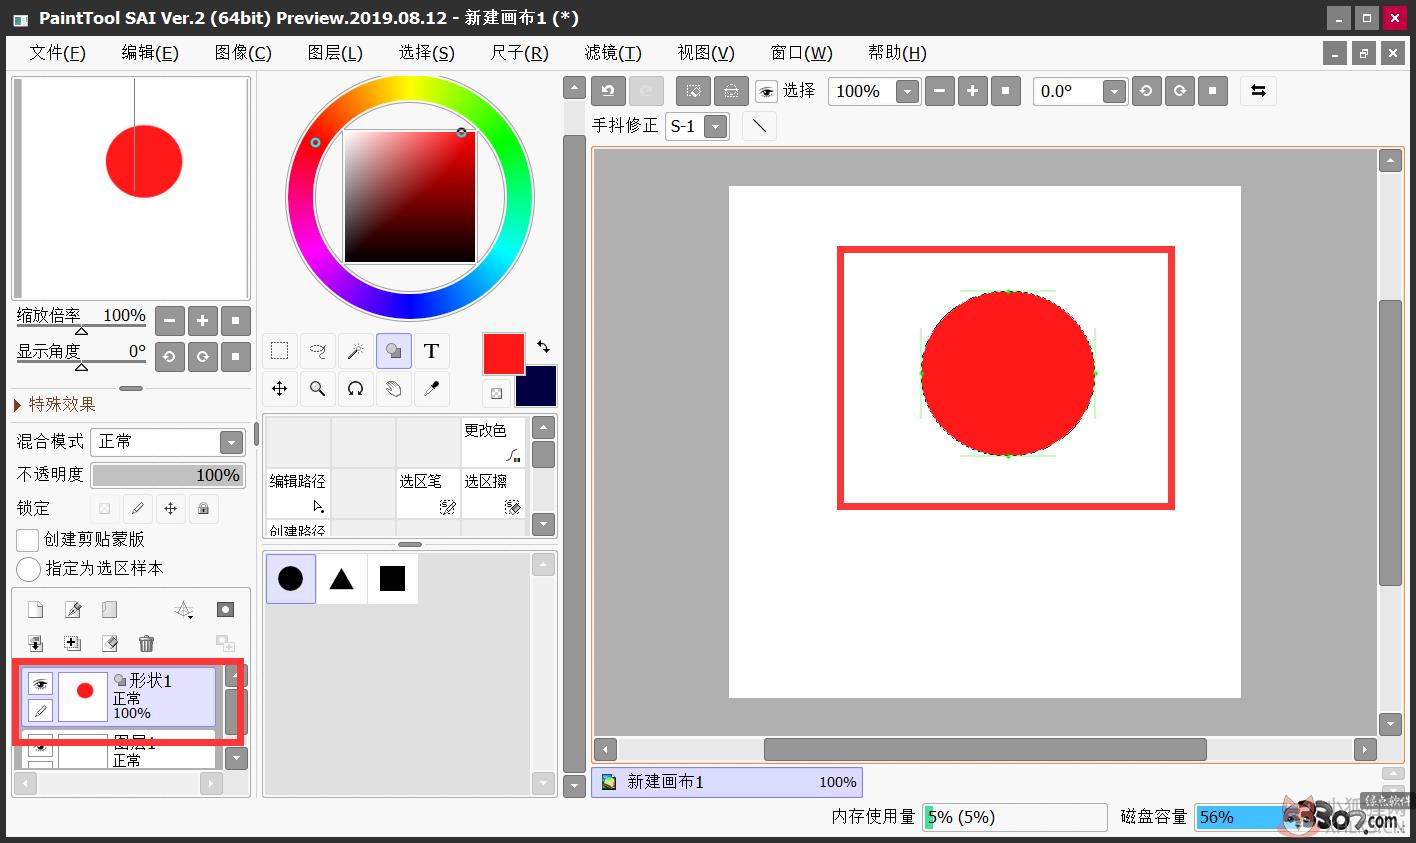Screen dimensions: 1416x843
Task: Select the rectangular selection tool
Action: coord(280,351)
